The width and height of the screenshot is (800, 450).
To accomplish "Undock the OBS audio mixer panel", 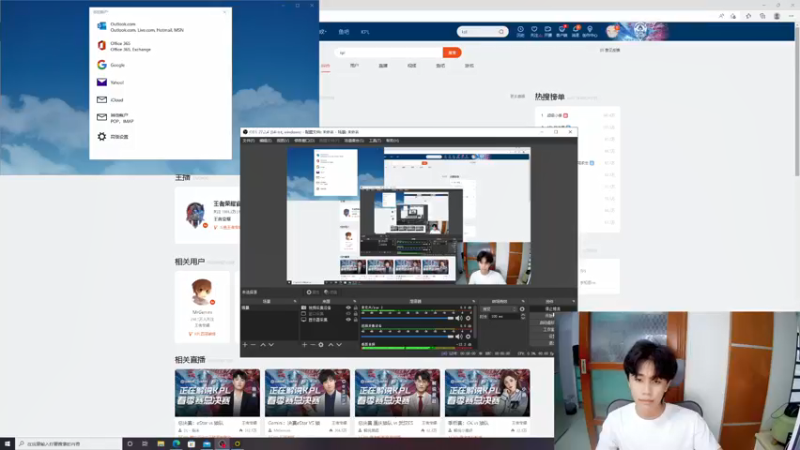I will click(x=473, y=302).
